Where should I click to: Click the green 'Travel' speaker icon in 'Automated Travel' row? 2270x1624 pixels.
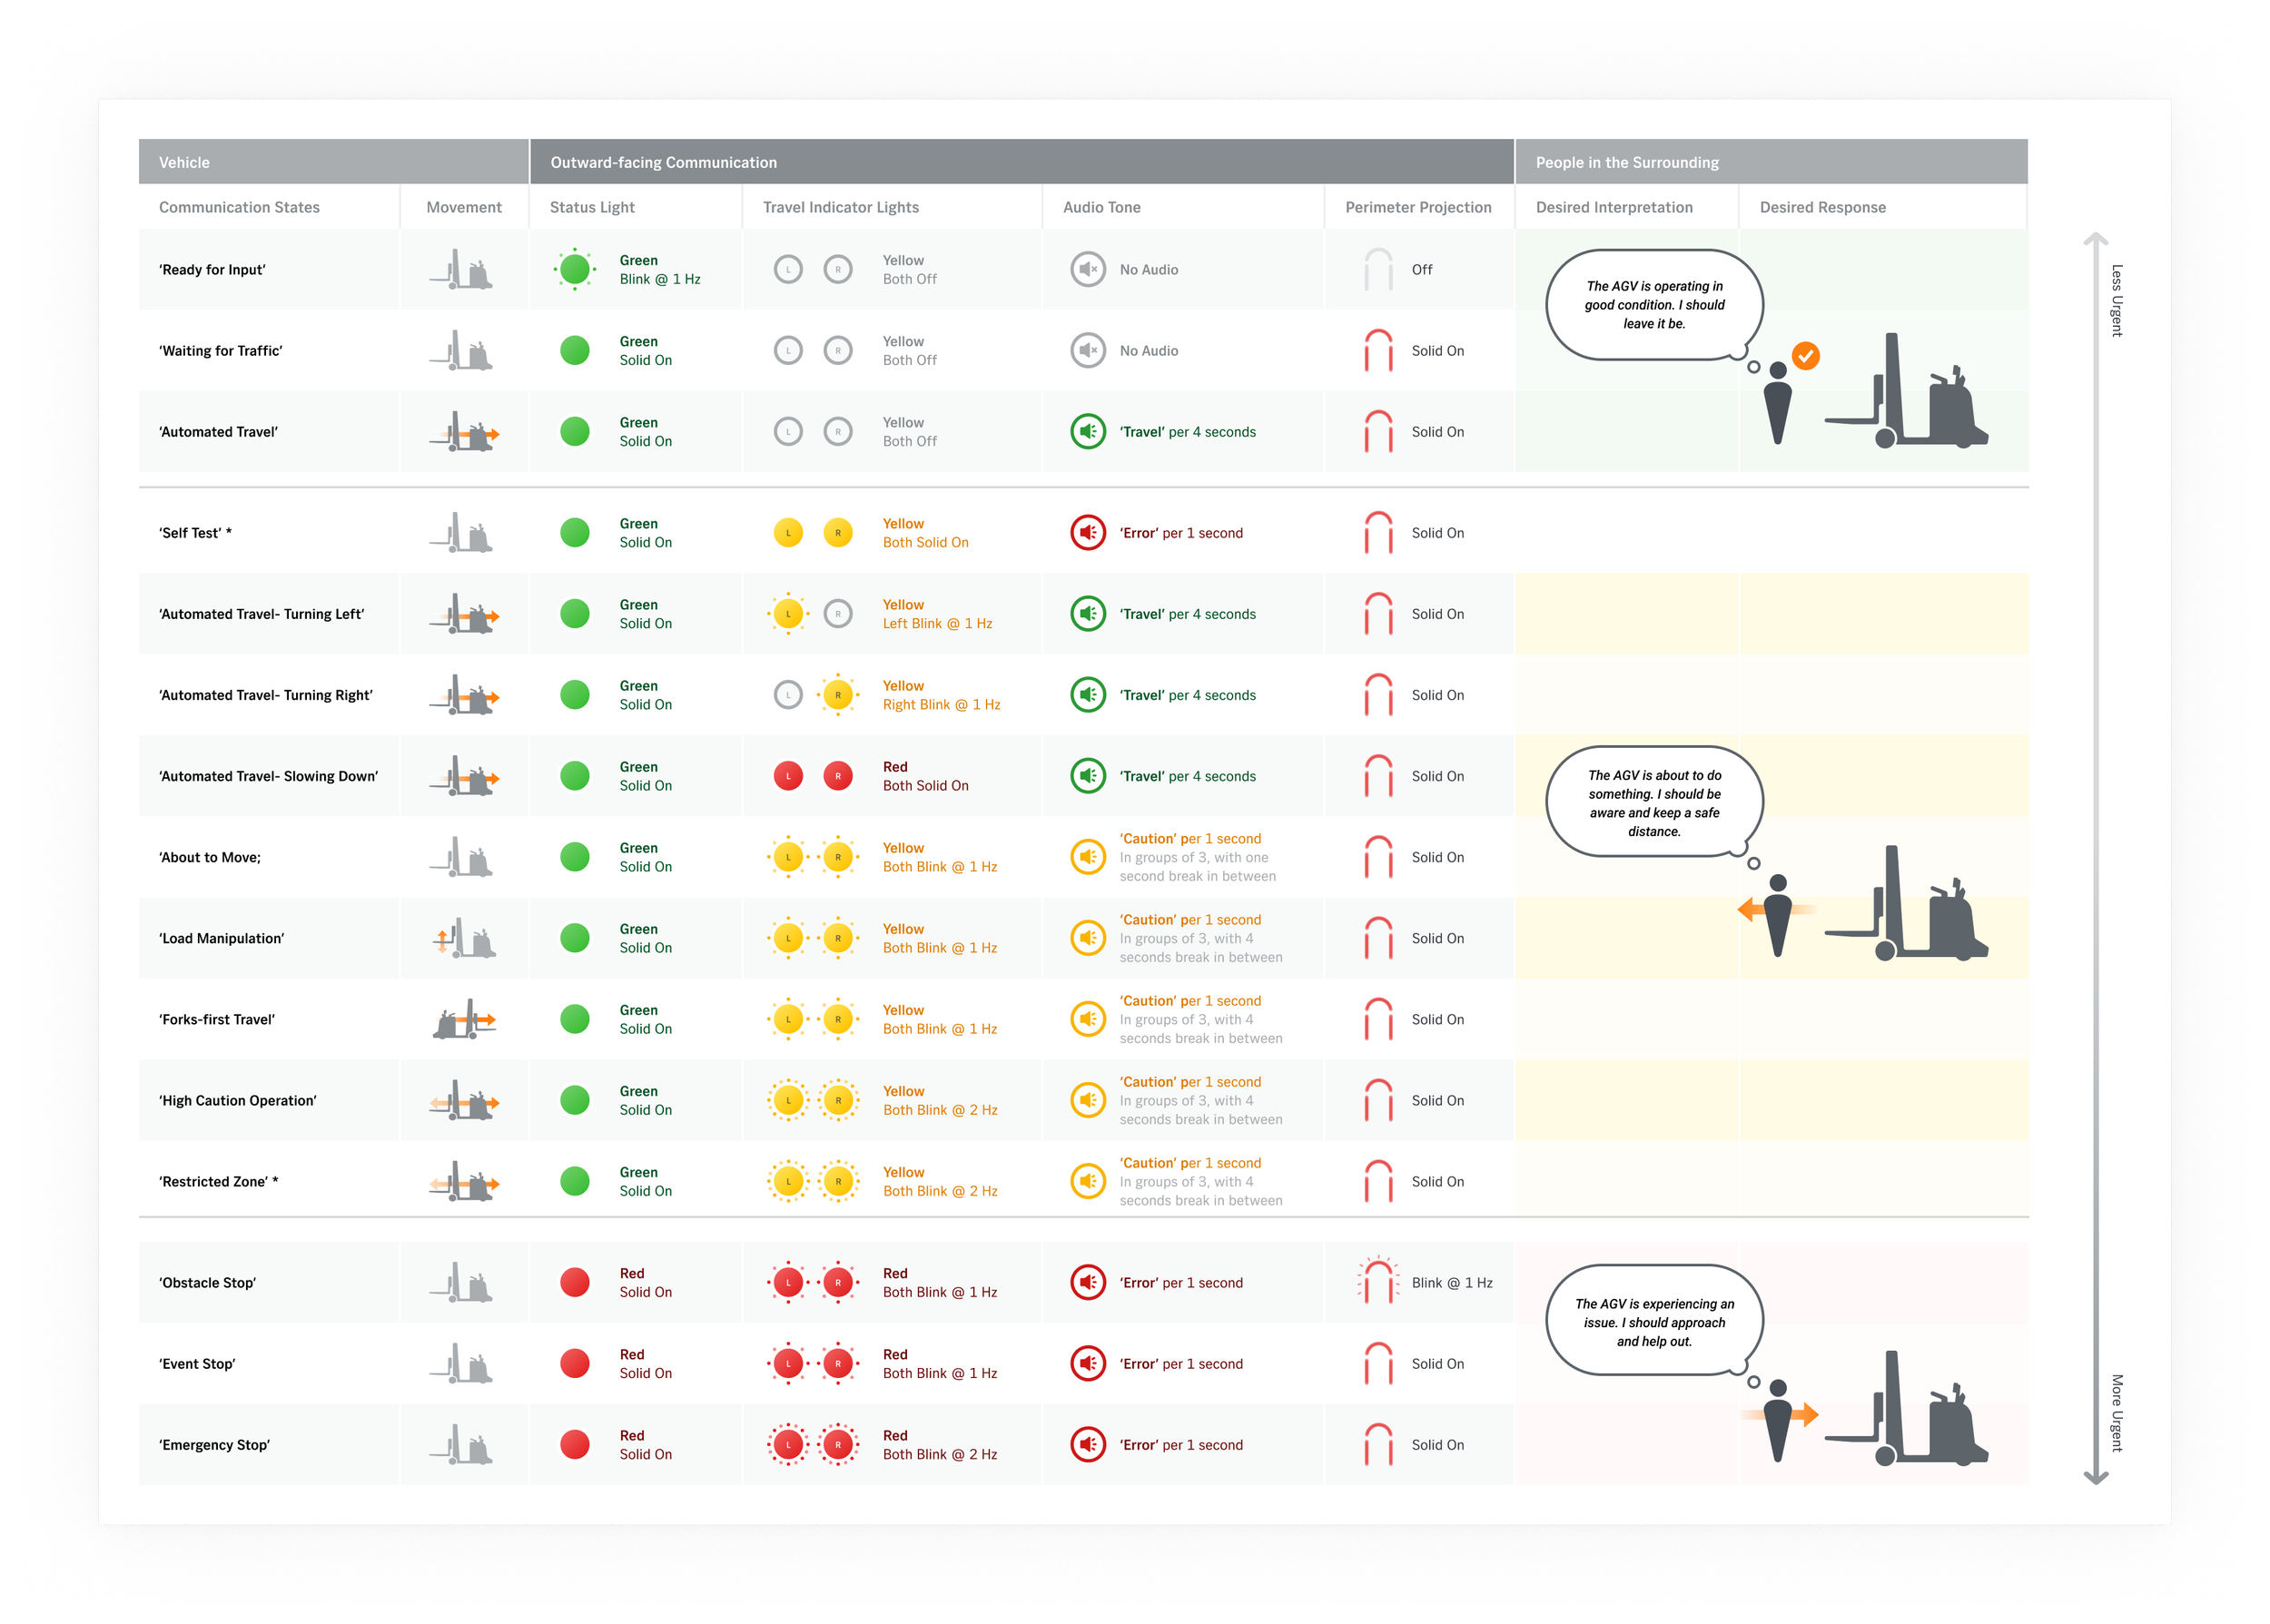point(1087,431)
